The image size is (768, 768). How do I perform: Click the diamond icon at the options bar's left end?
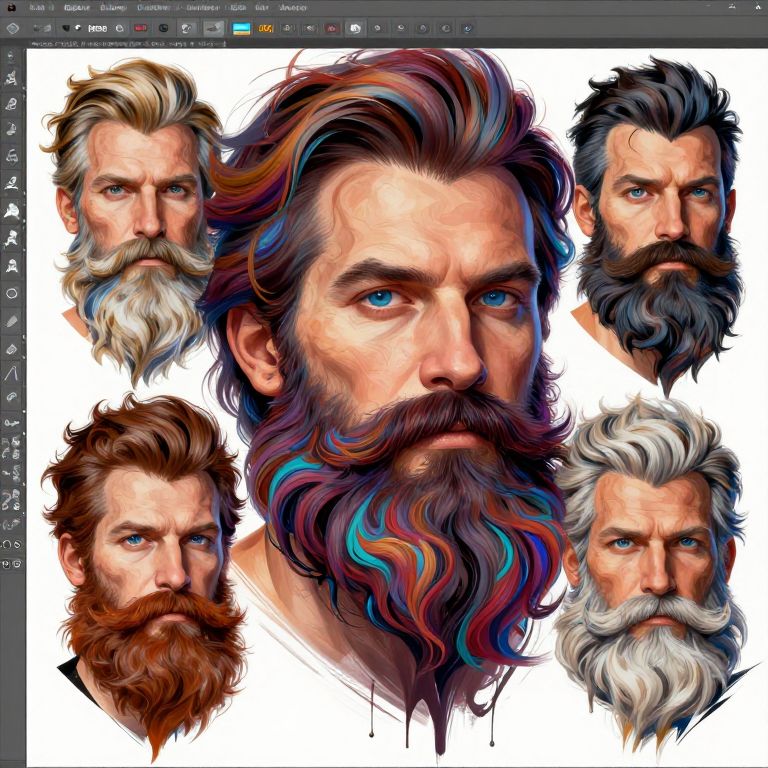[13, 29]
